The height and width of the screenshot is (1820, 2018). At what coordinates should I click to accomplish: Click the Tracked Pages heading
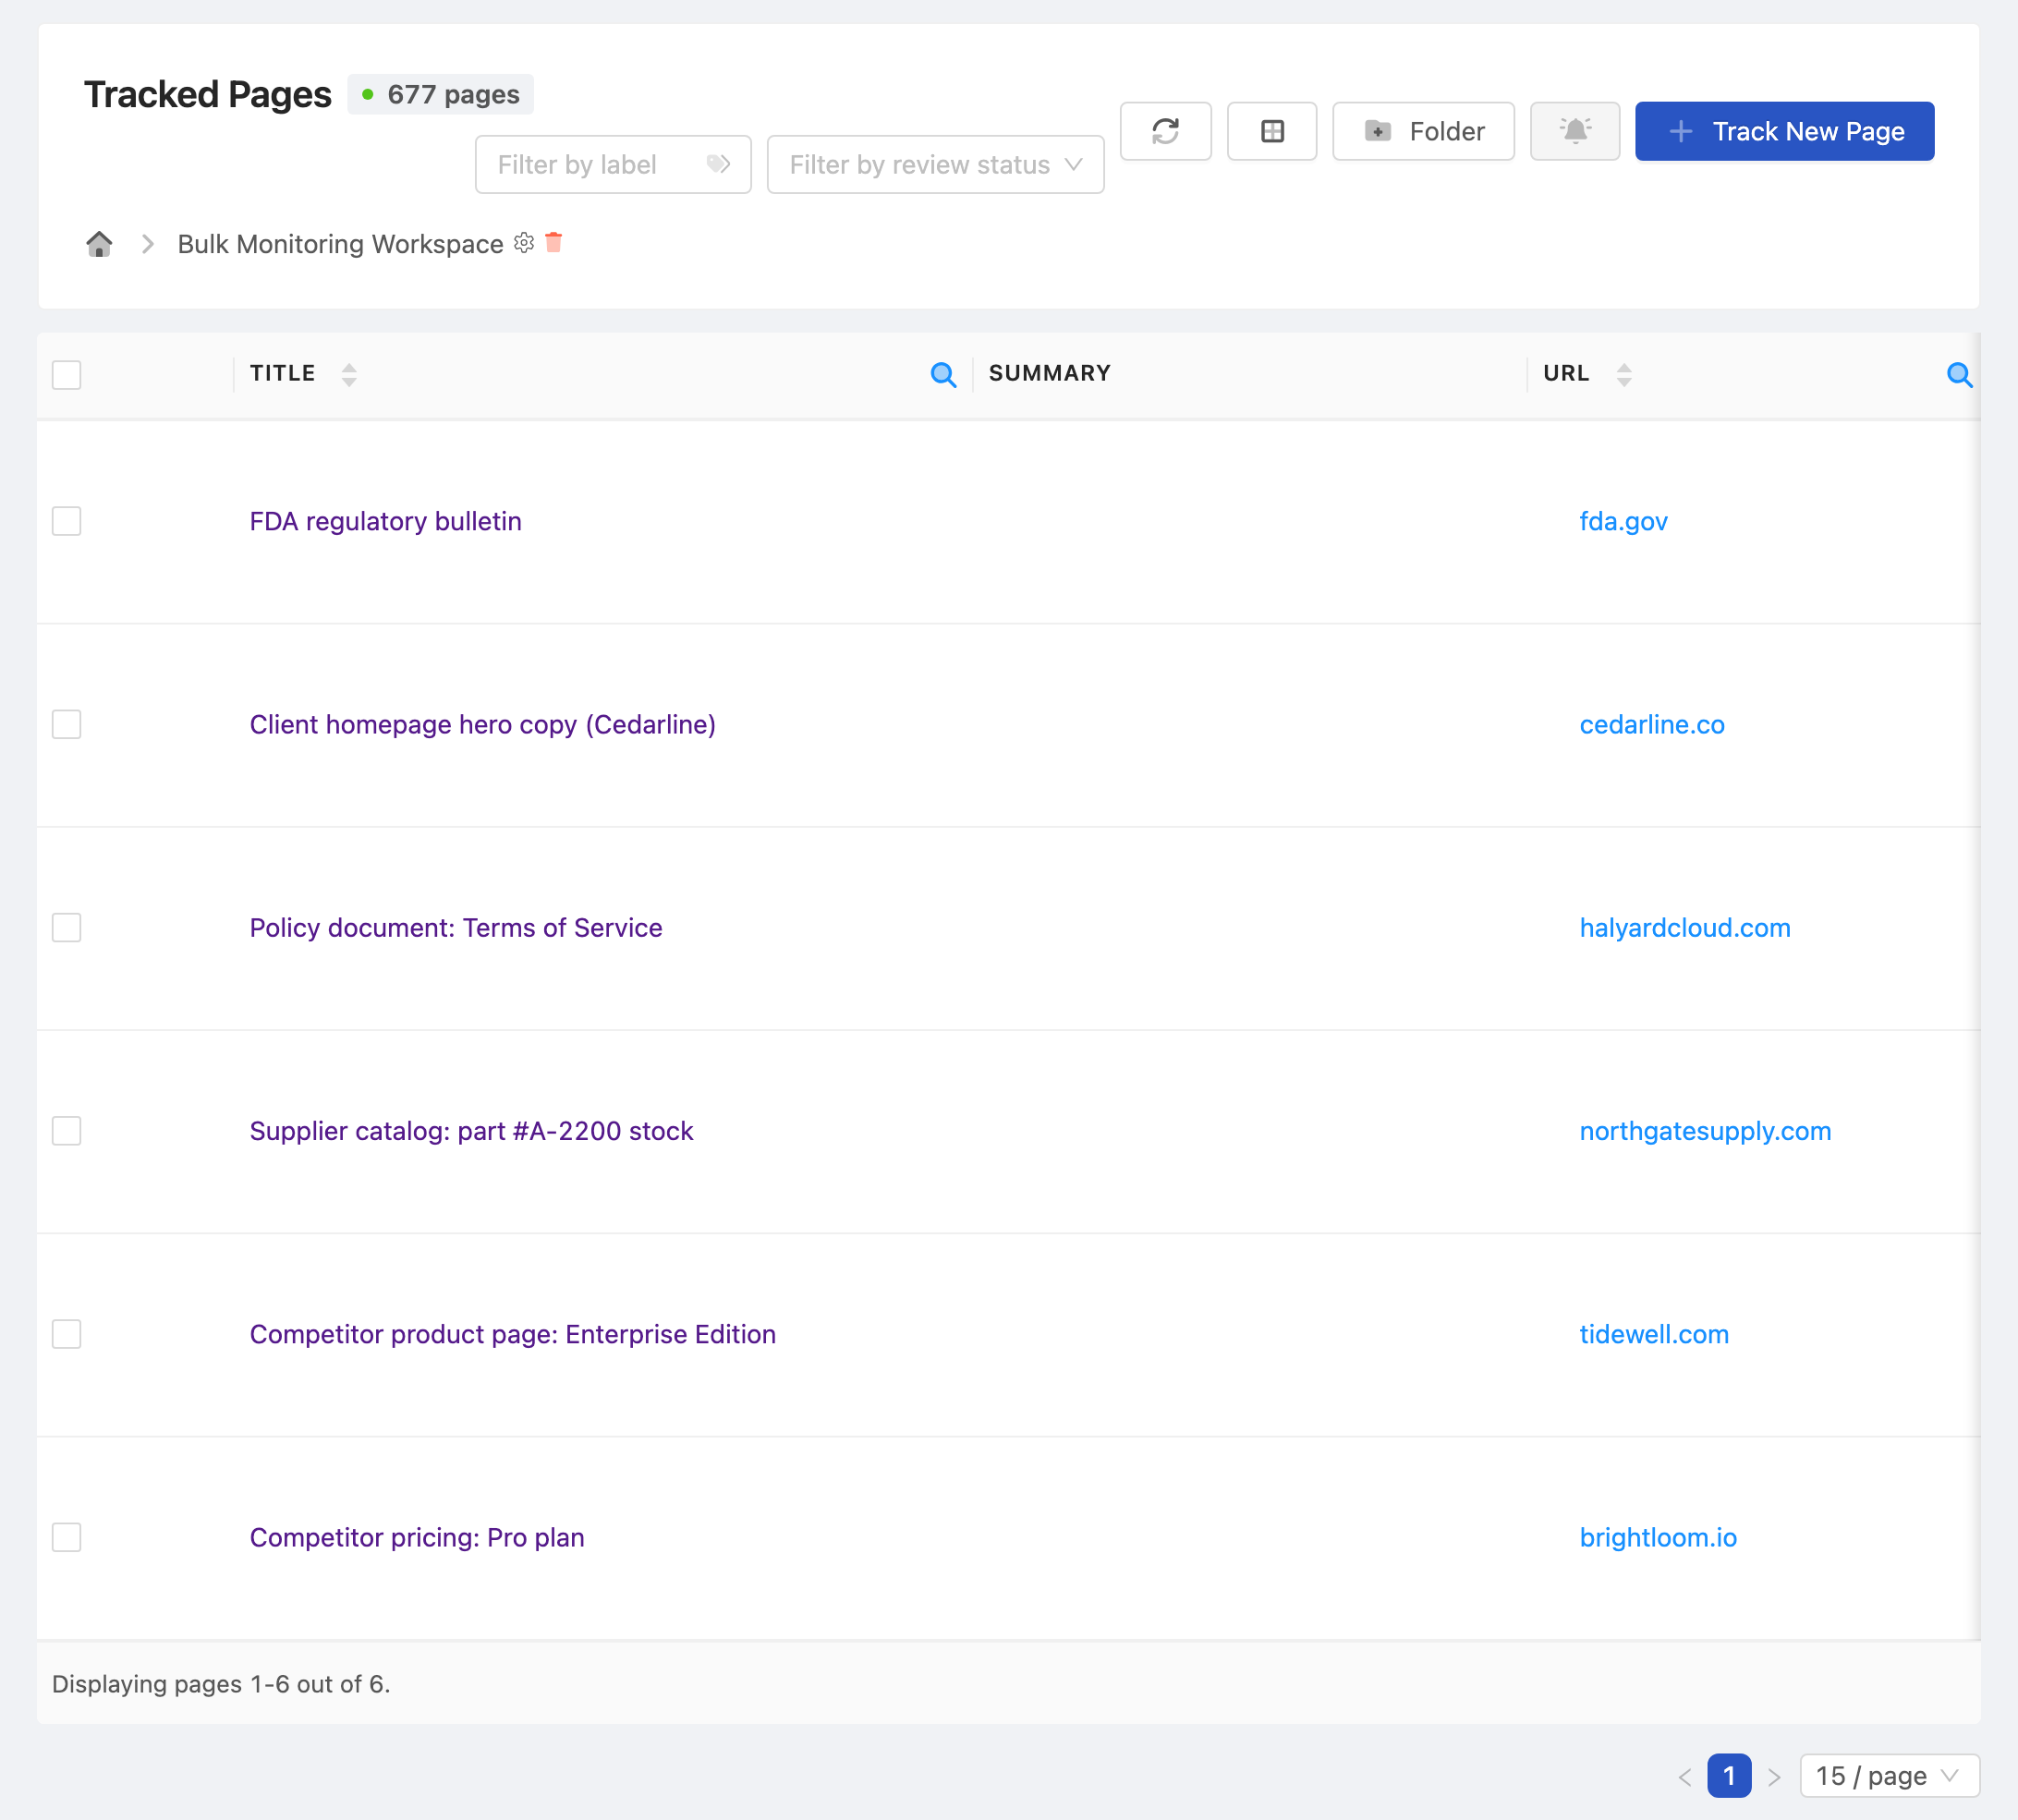point(207,94)
